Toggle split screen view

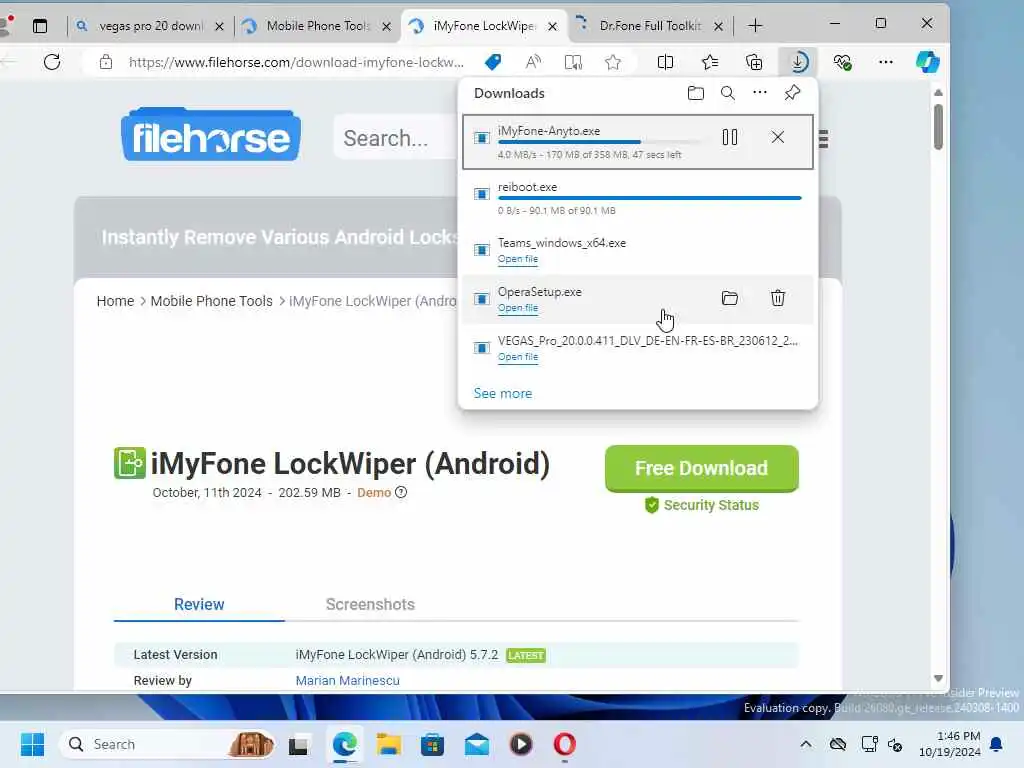(x=665, y=63)
